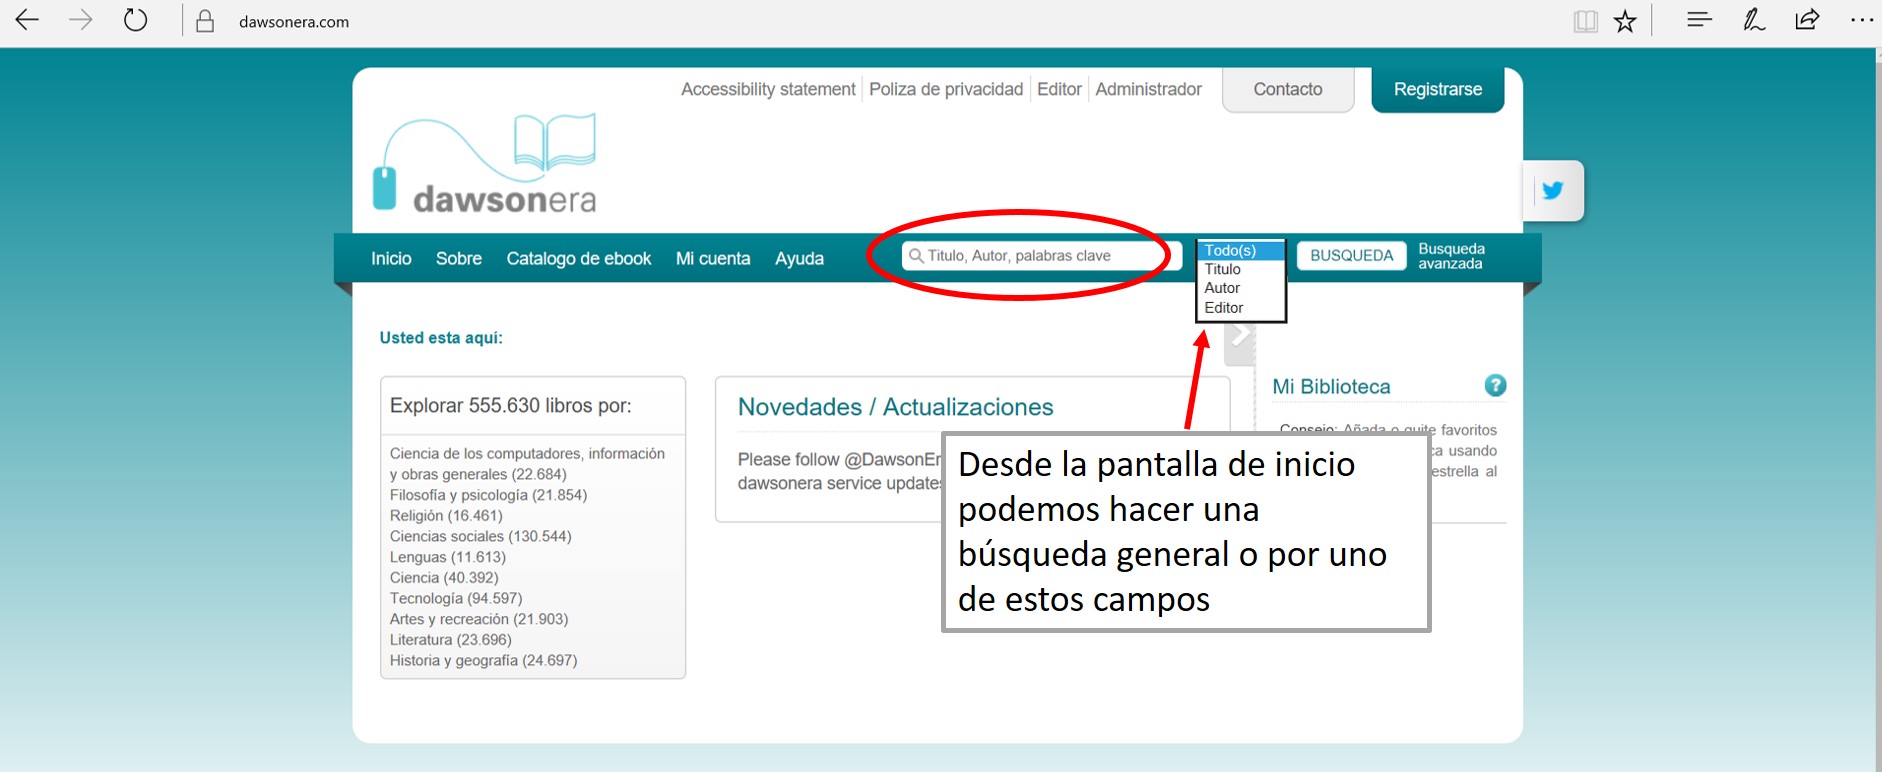1882x772 pixels.
Task: Click Novedades / Actualizaciones heading
Action: tap(895, 407)
